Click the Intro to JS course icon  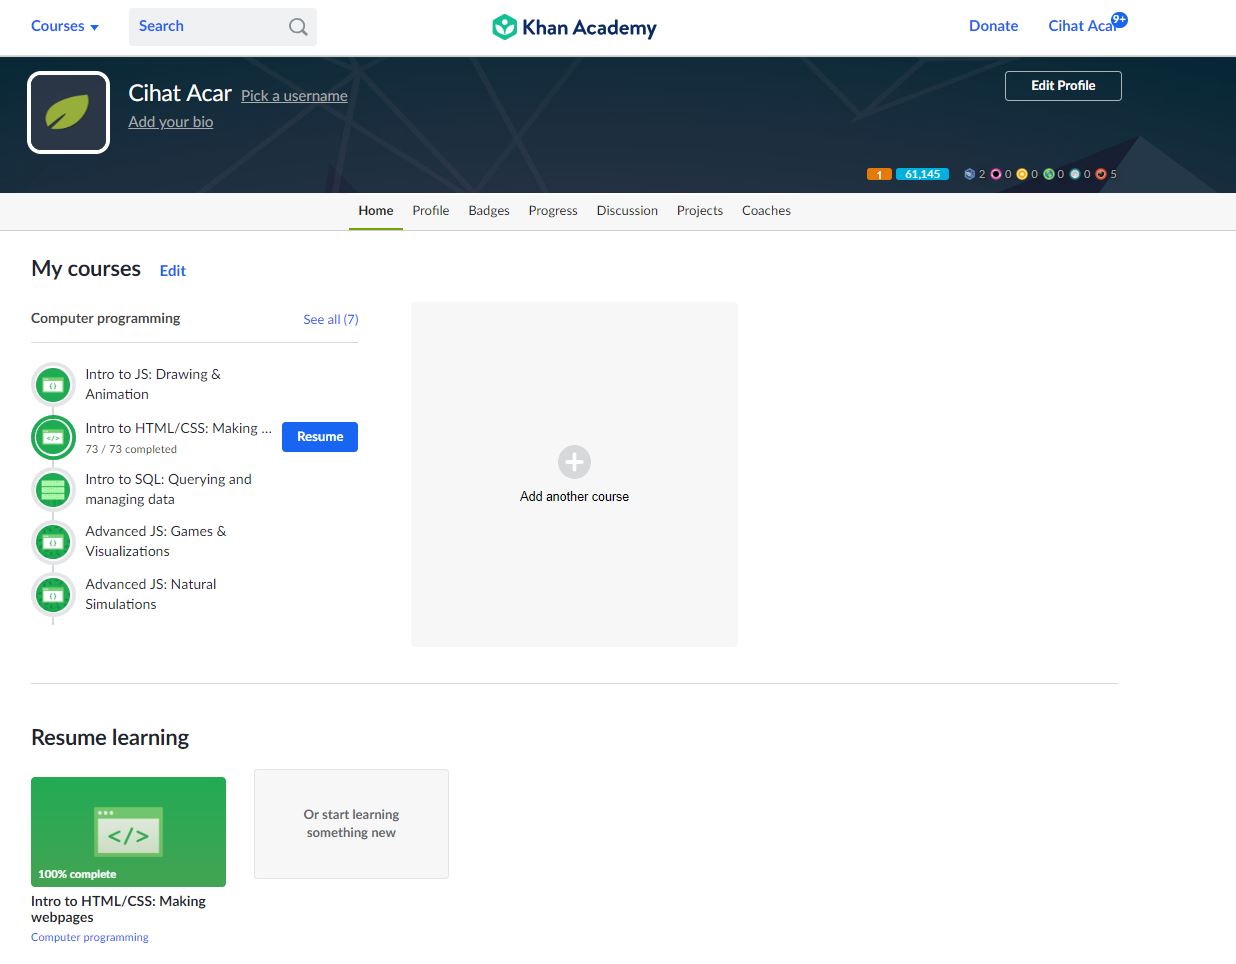tap(53, 385)
